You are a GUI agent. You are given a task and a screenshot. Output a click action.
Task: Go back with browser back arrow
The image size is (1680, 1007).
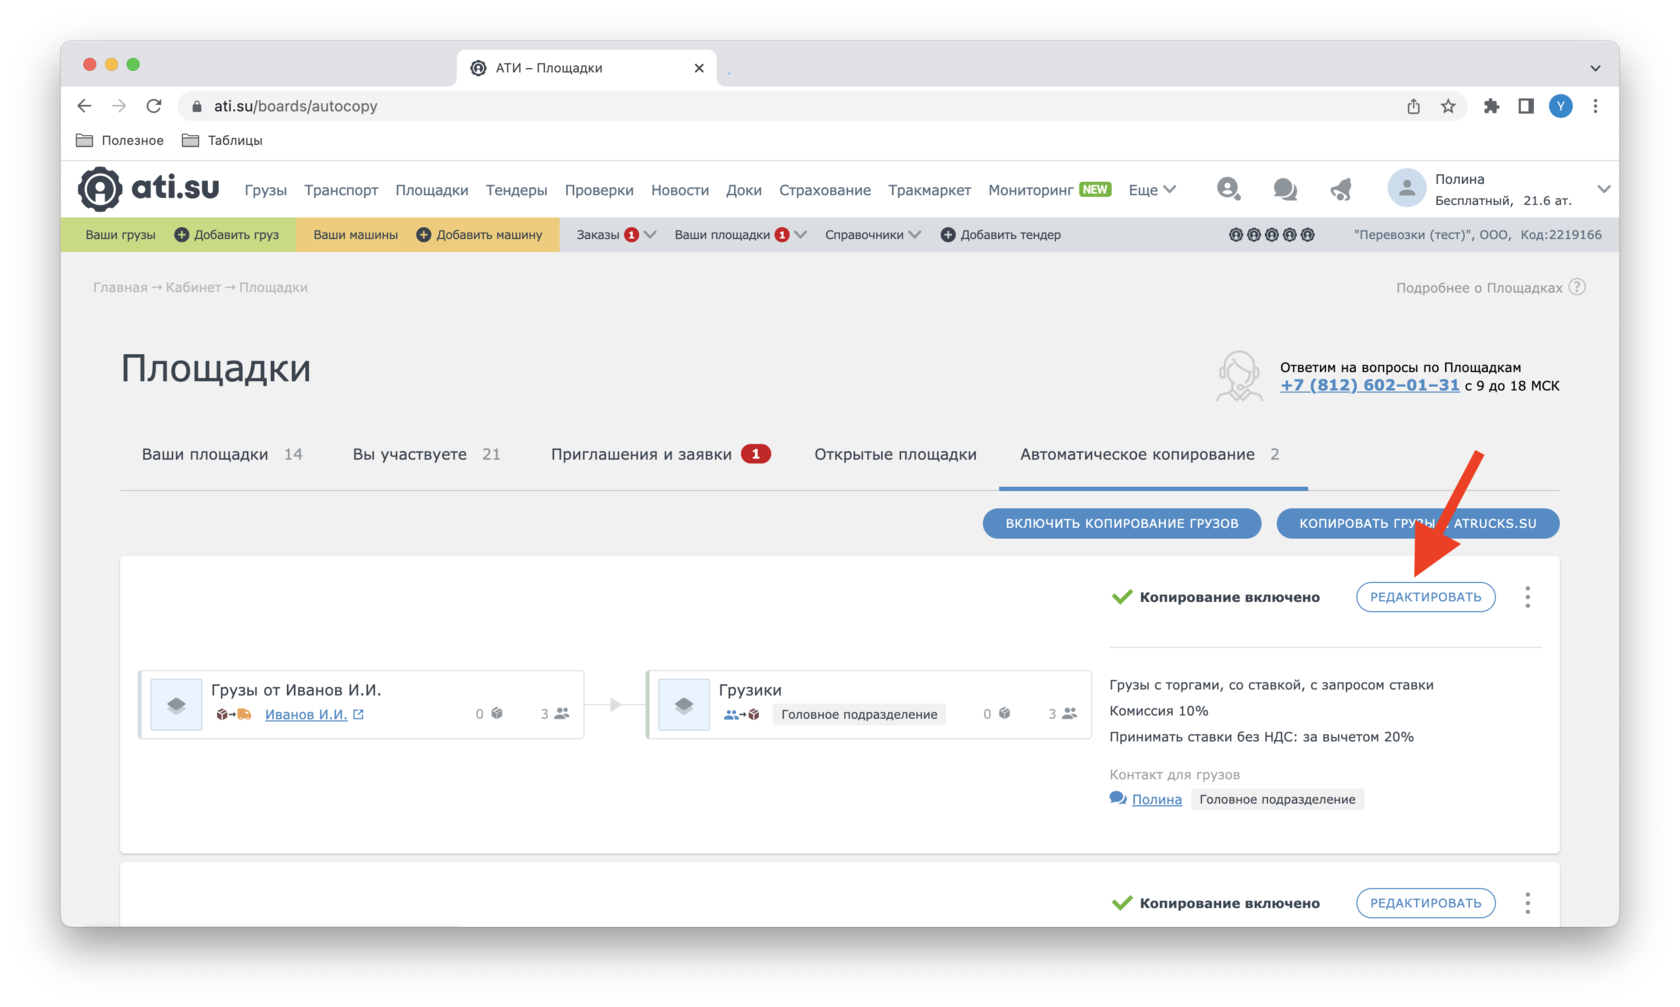pyautogui.click(x=85, y=106)
